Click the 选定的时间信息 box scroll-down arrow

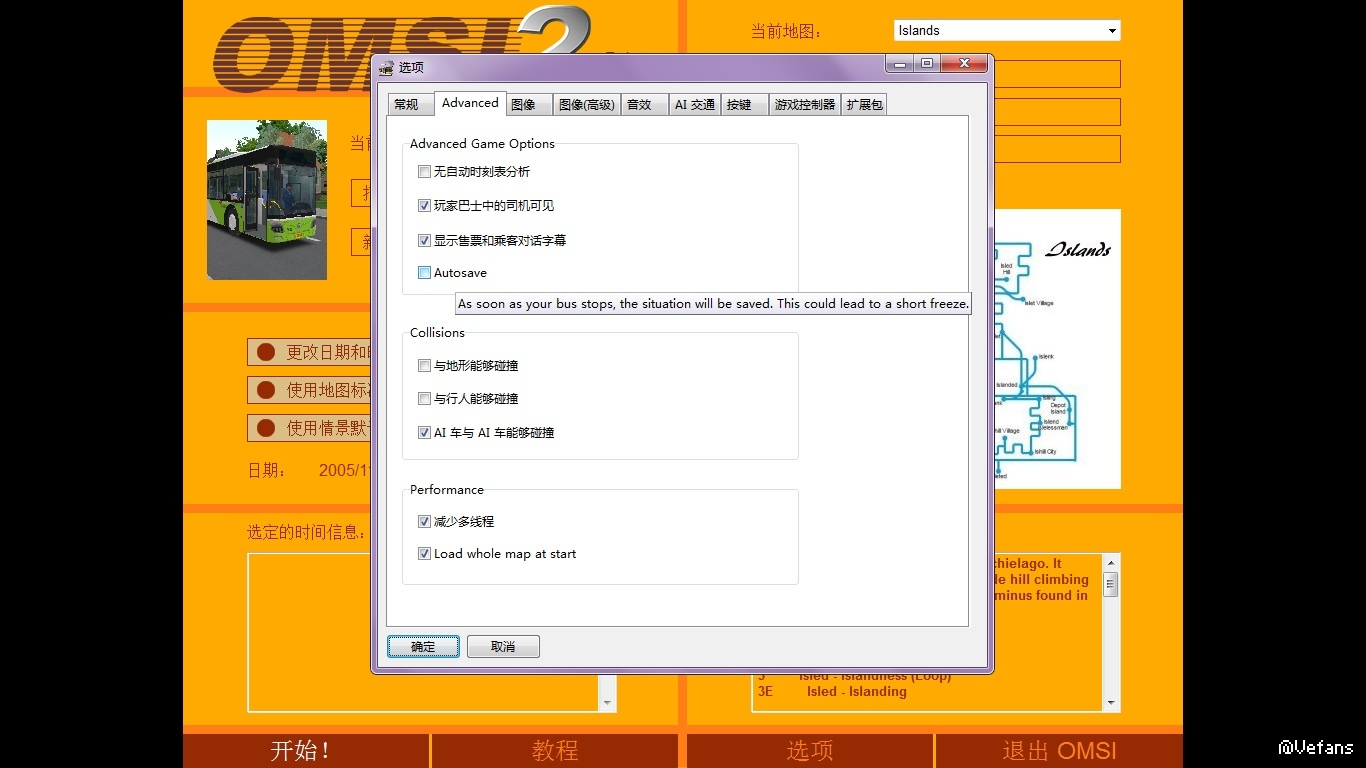click(x=607, y=703)
